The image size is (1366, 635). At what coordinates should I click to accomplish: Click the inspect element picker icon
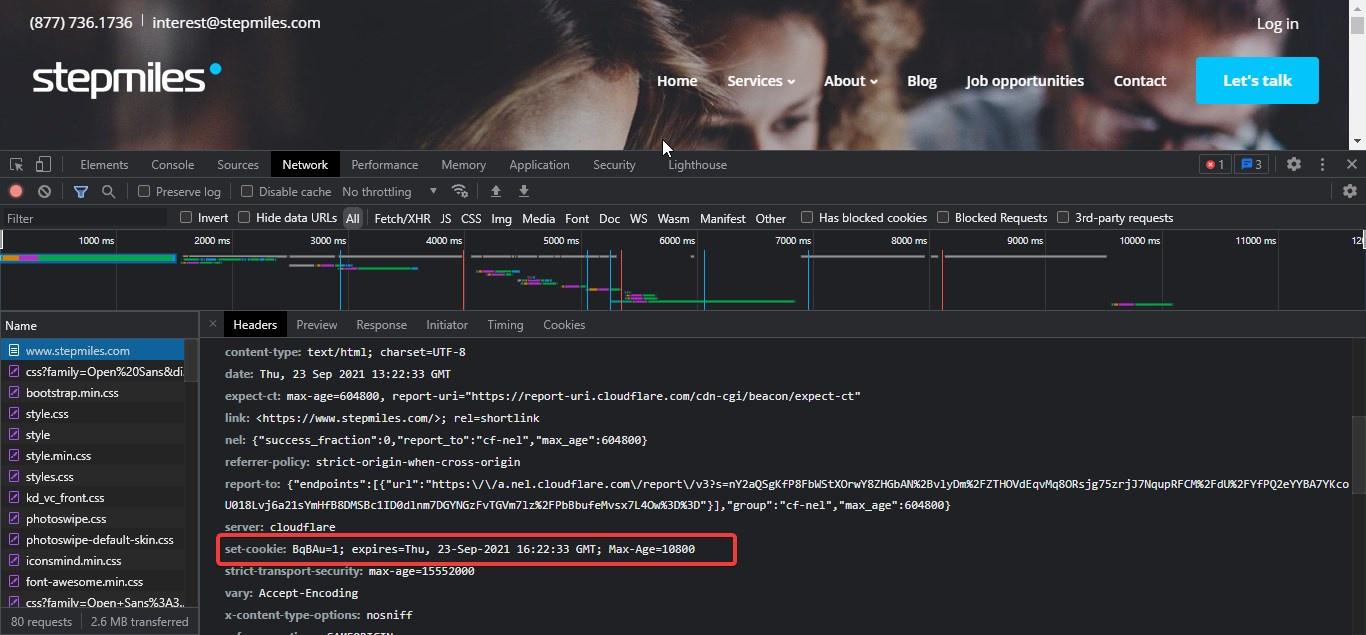[x=16, y=165]
